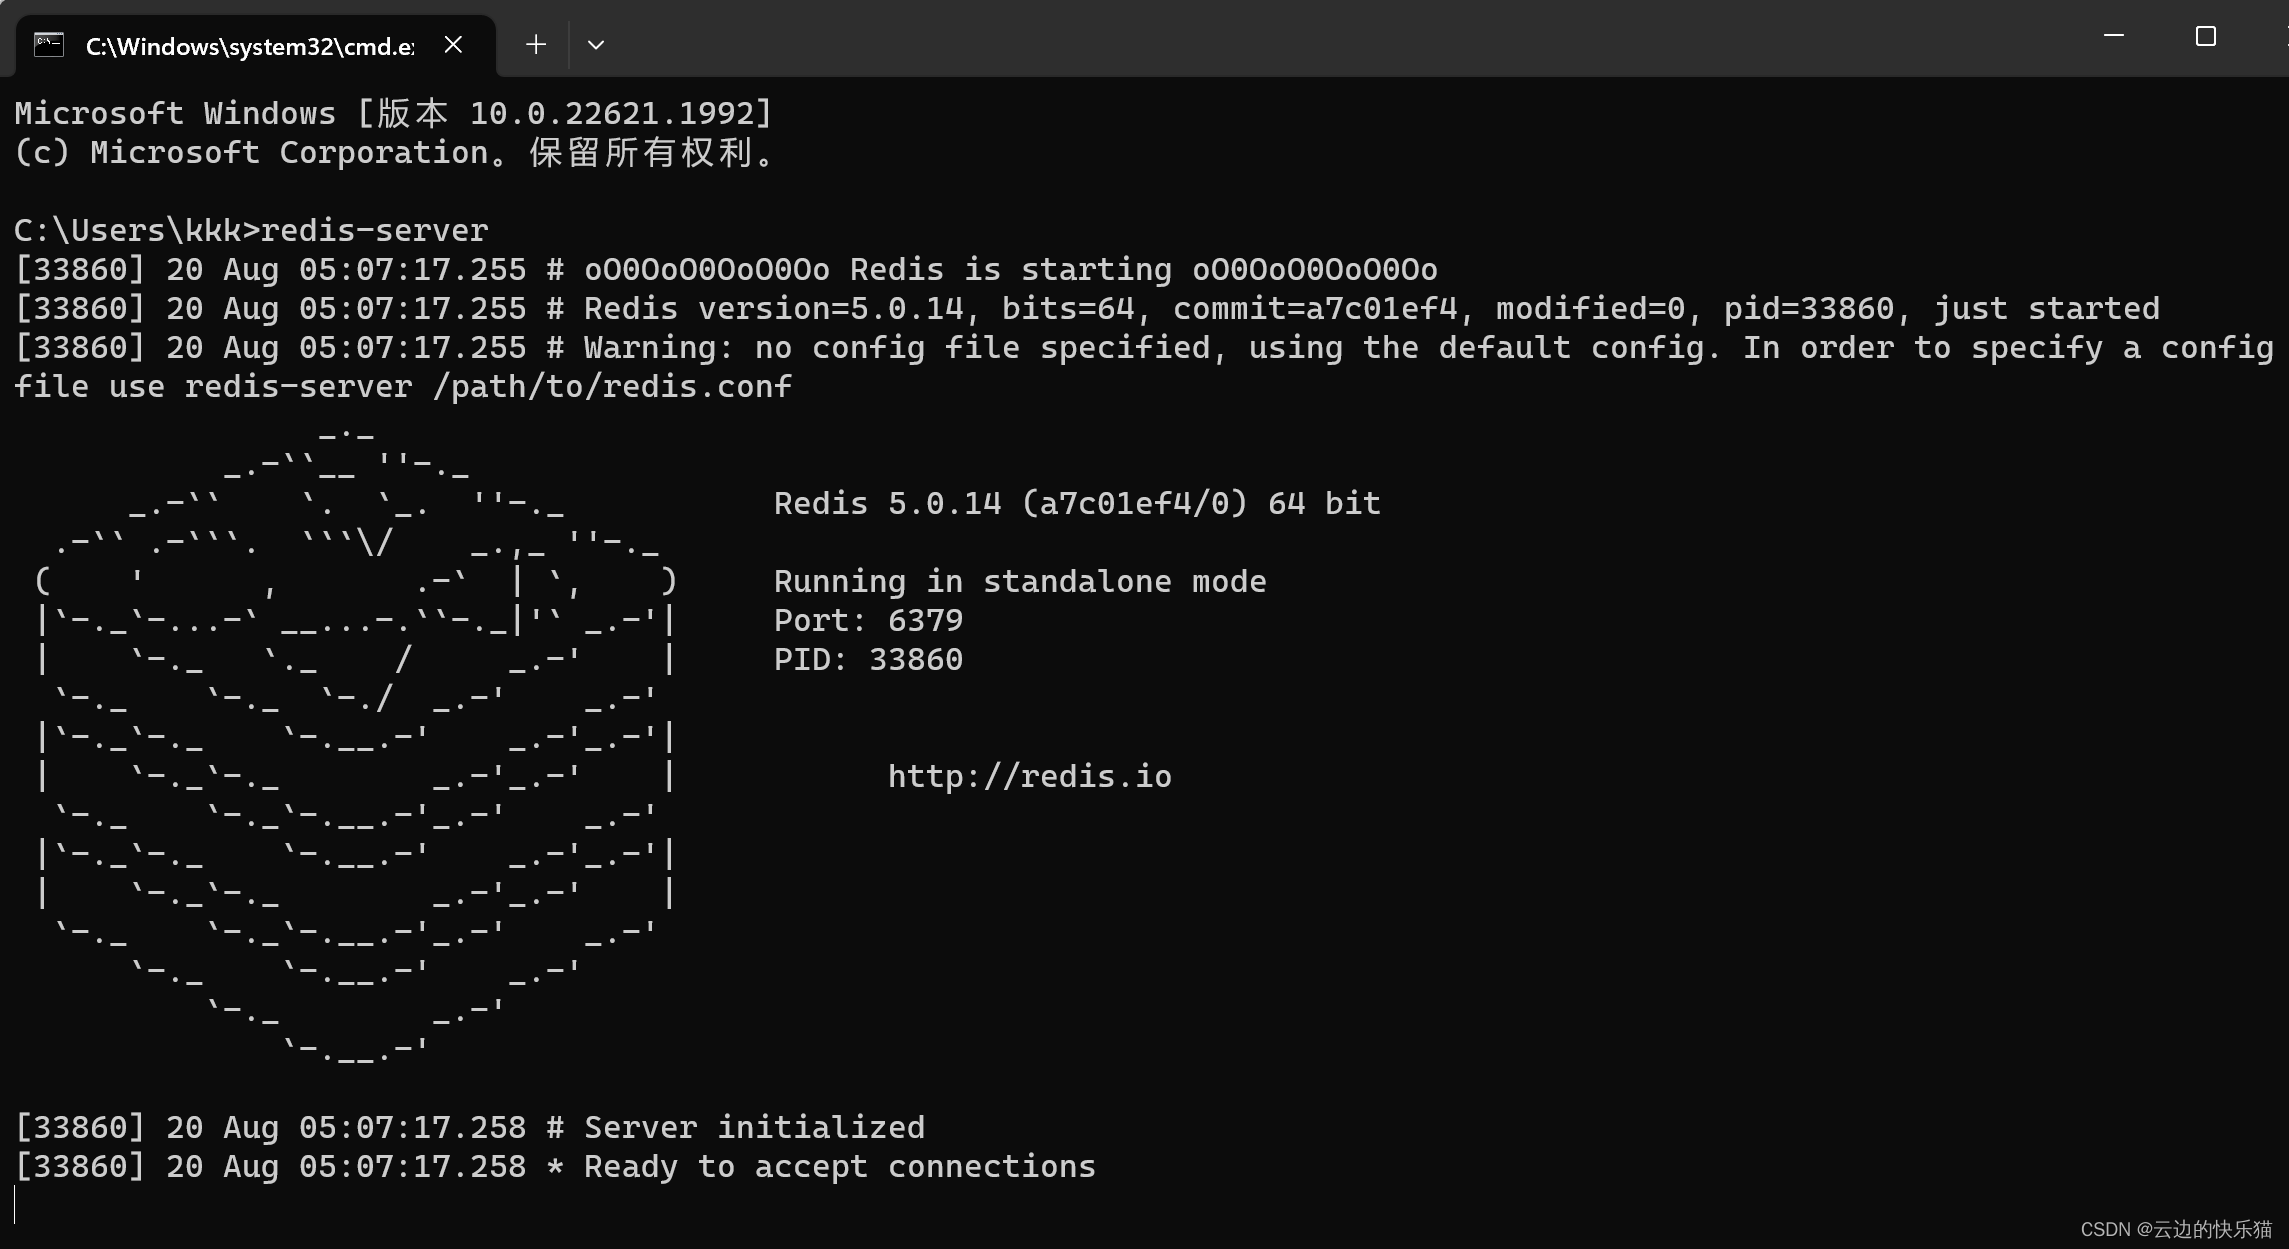Click the Port: 6379 text
This screenshot has width=2289, height=1249.
tap(867, 620)
